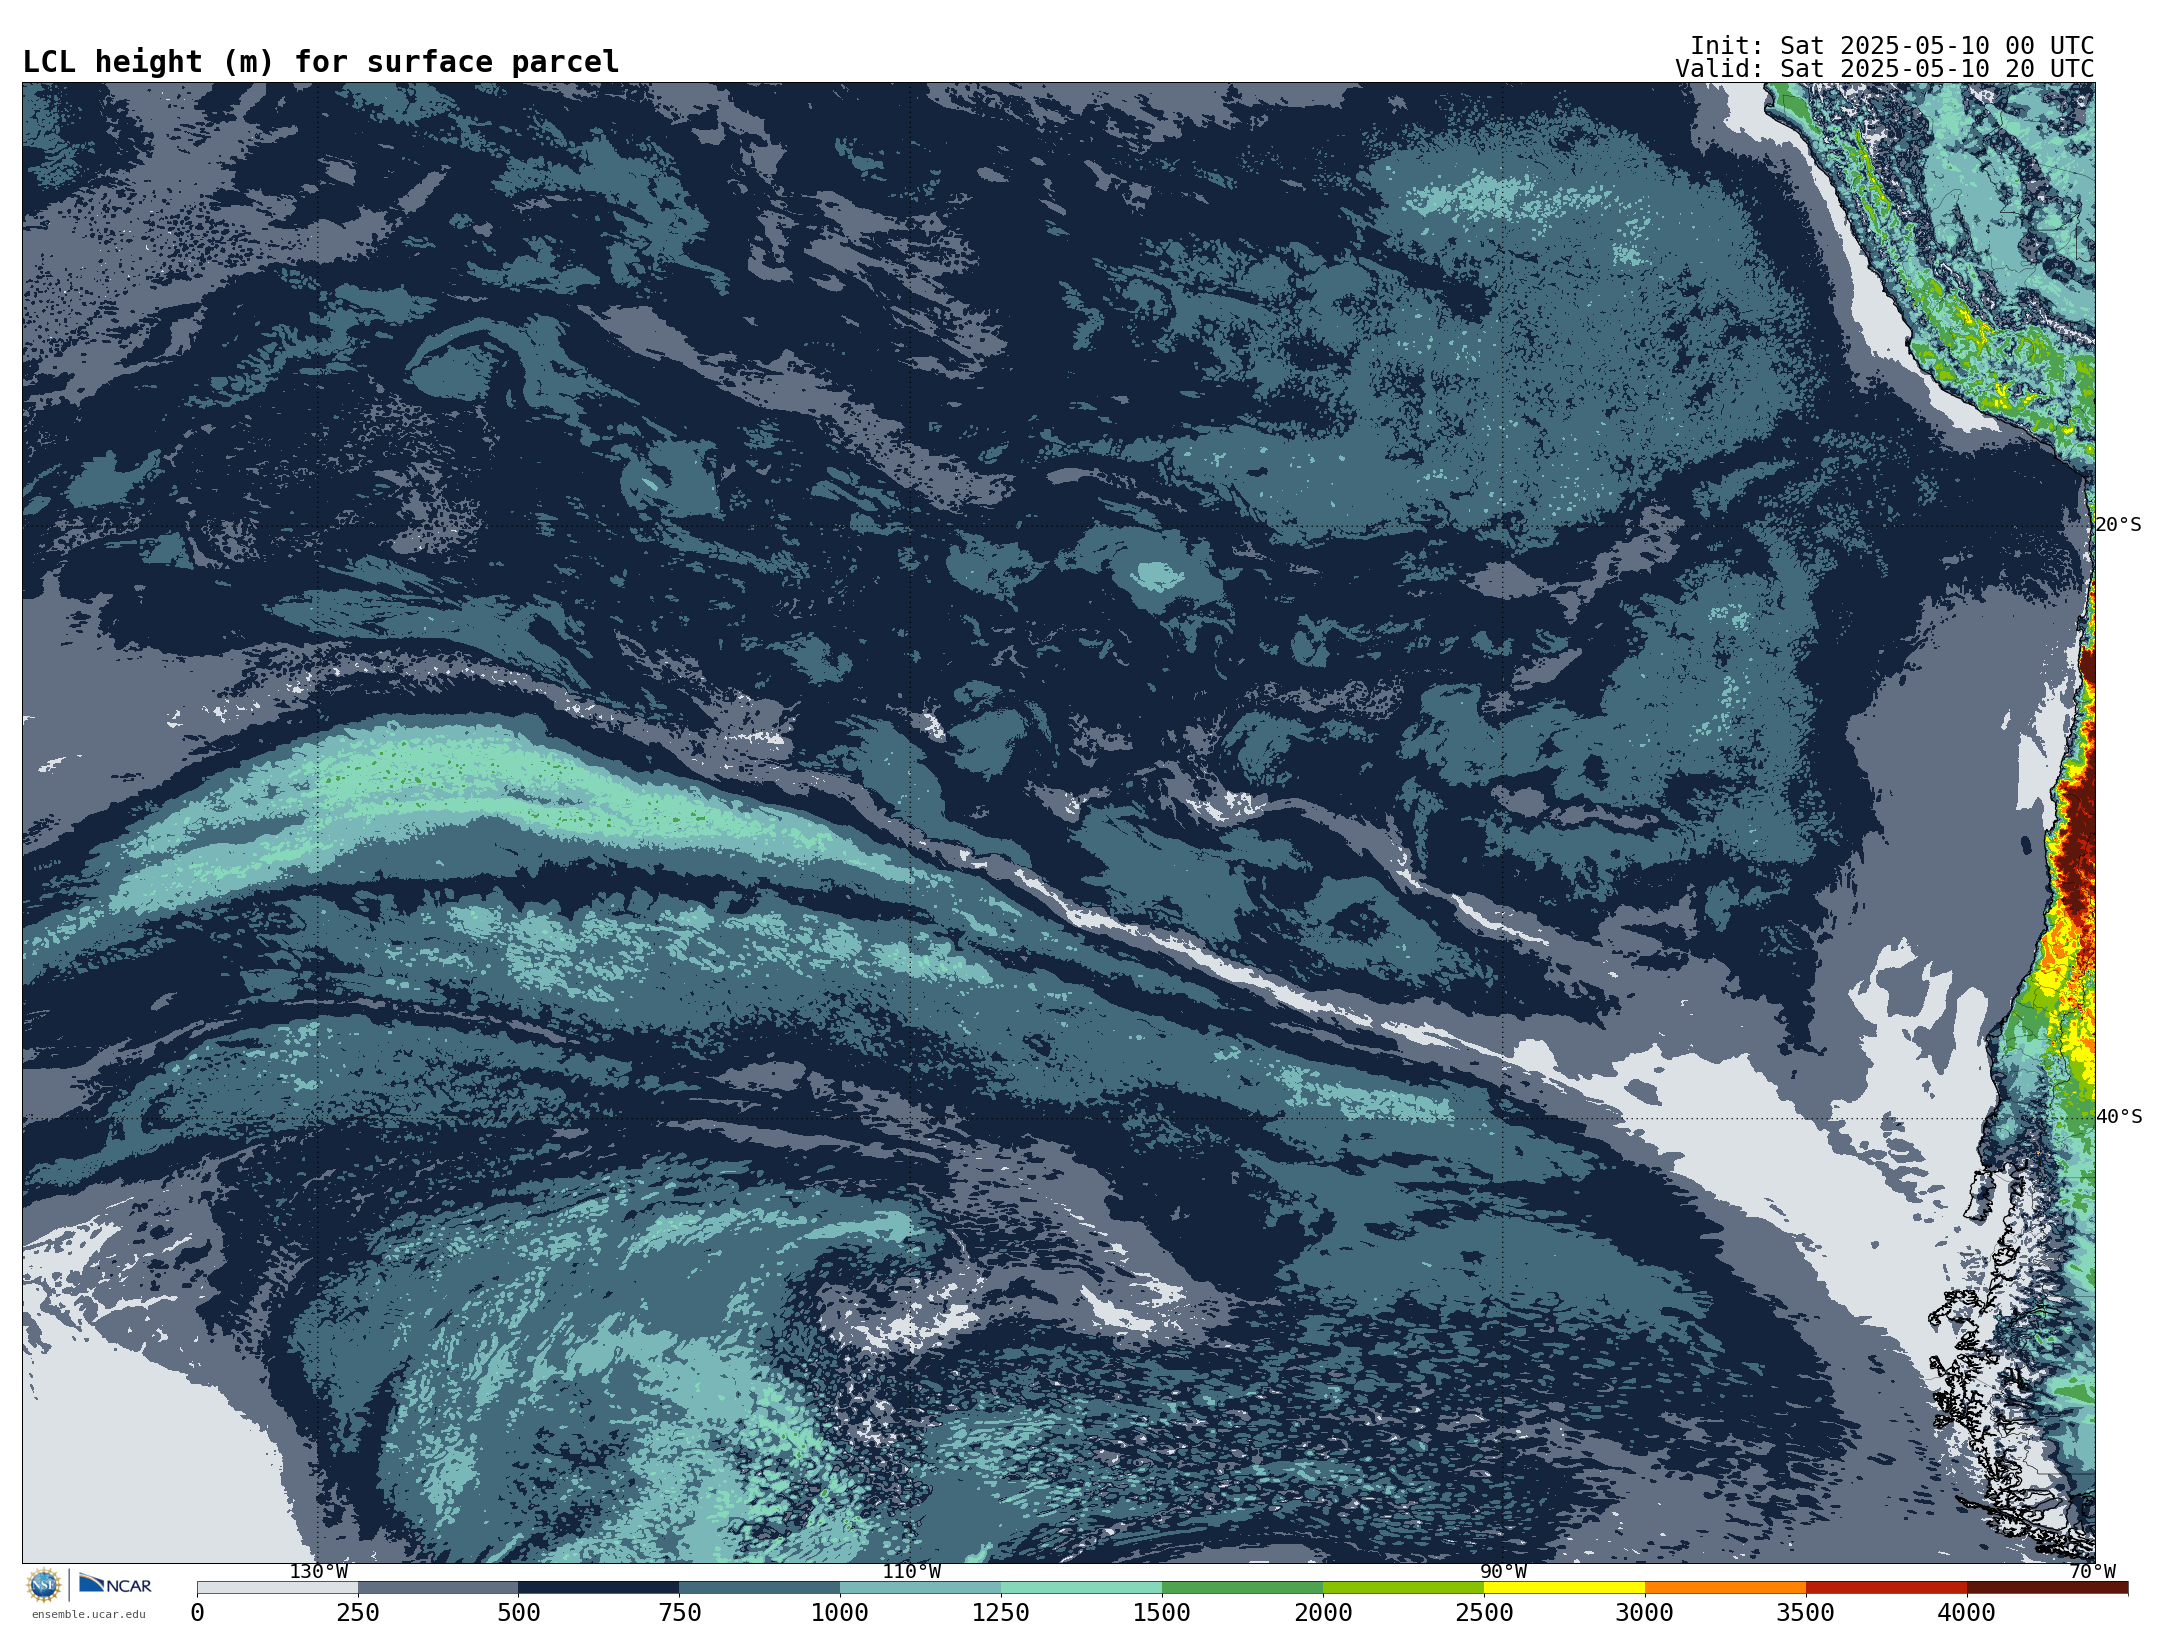Click the colorbar tick label 1000
The image size is (2160, 1626).
tap(840, 1612)
